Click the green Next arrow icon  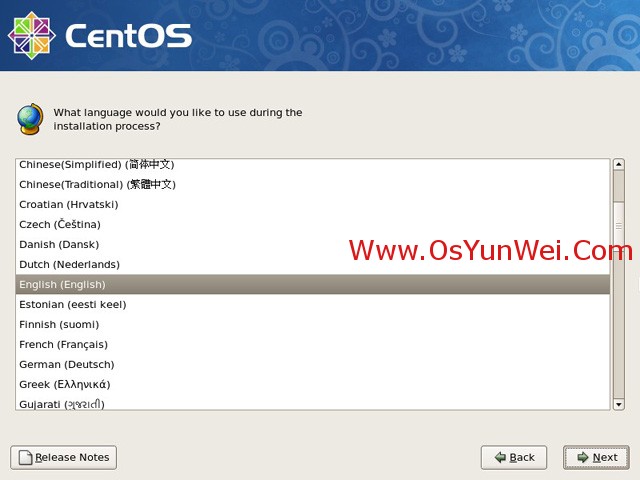point(583,458)
